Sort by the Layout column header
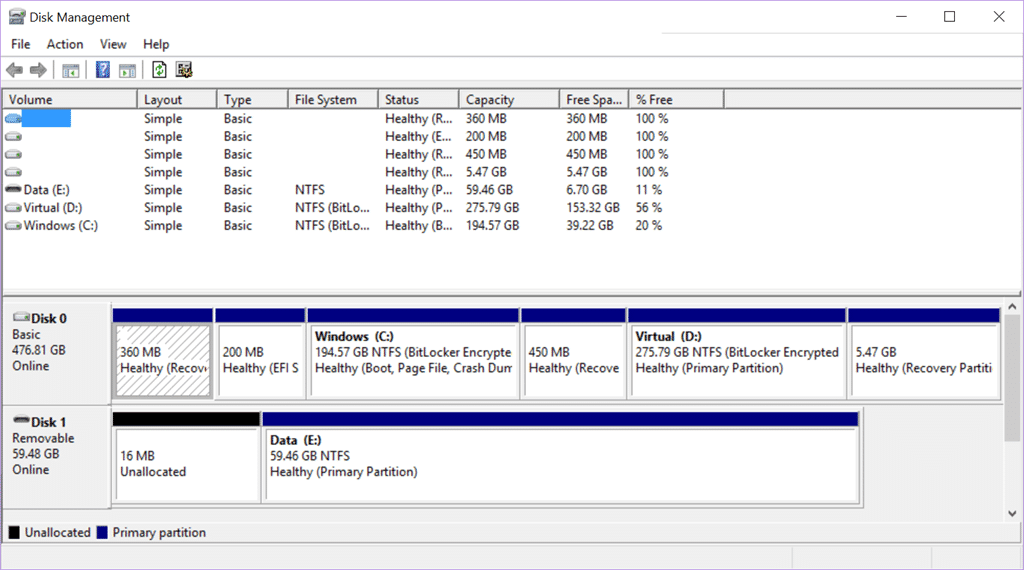This screenshot has height=570, width=1024. [x=176, y=99]
